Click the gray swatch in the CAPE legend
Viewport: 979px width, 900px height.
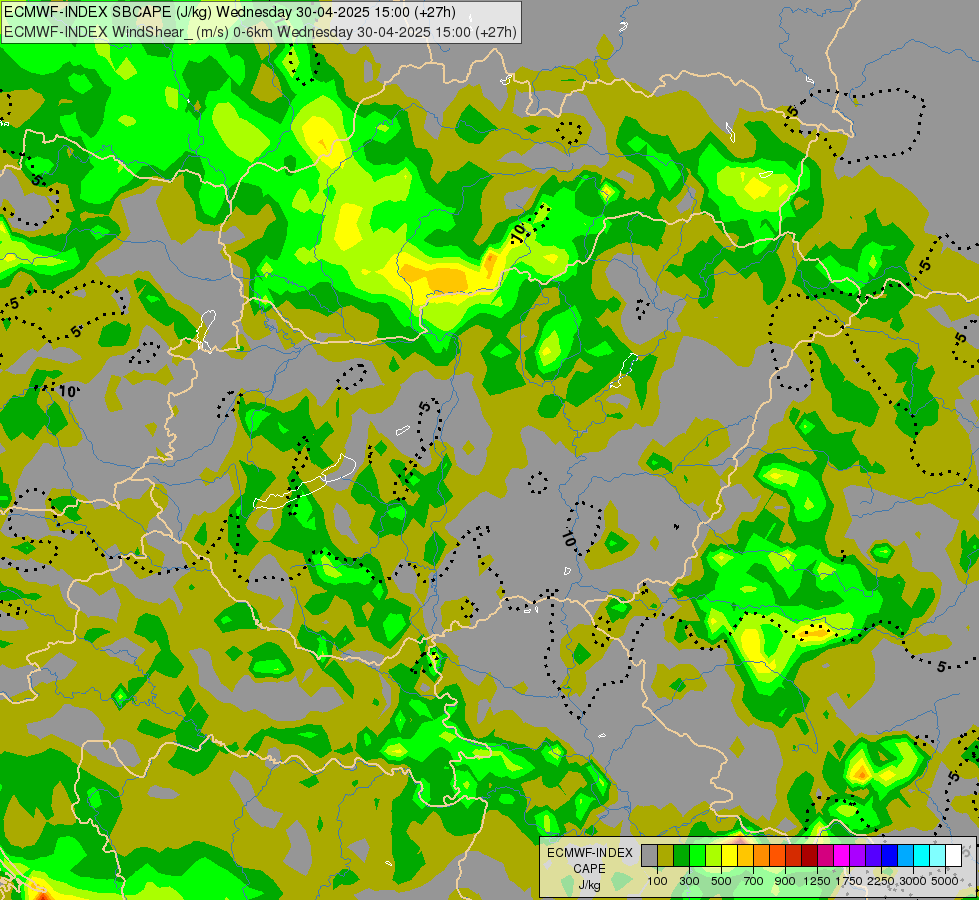649,855
